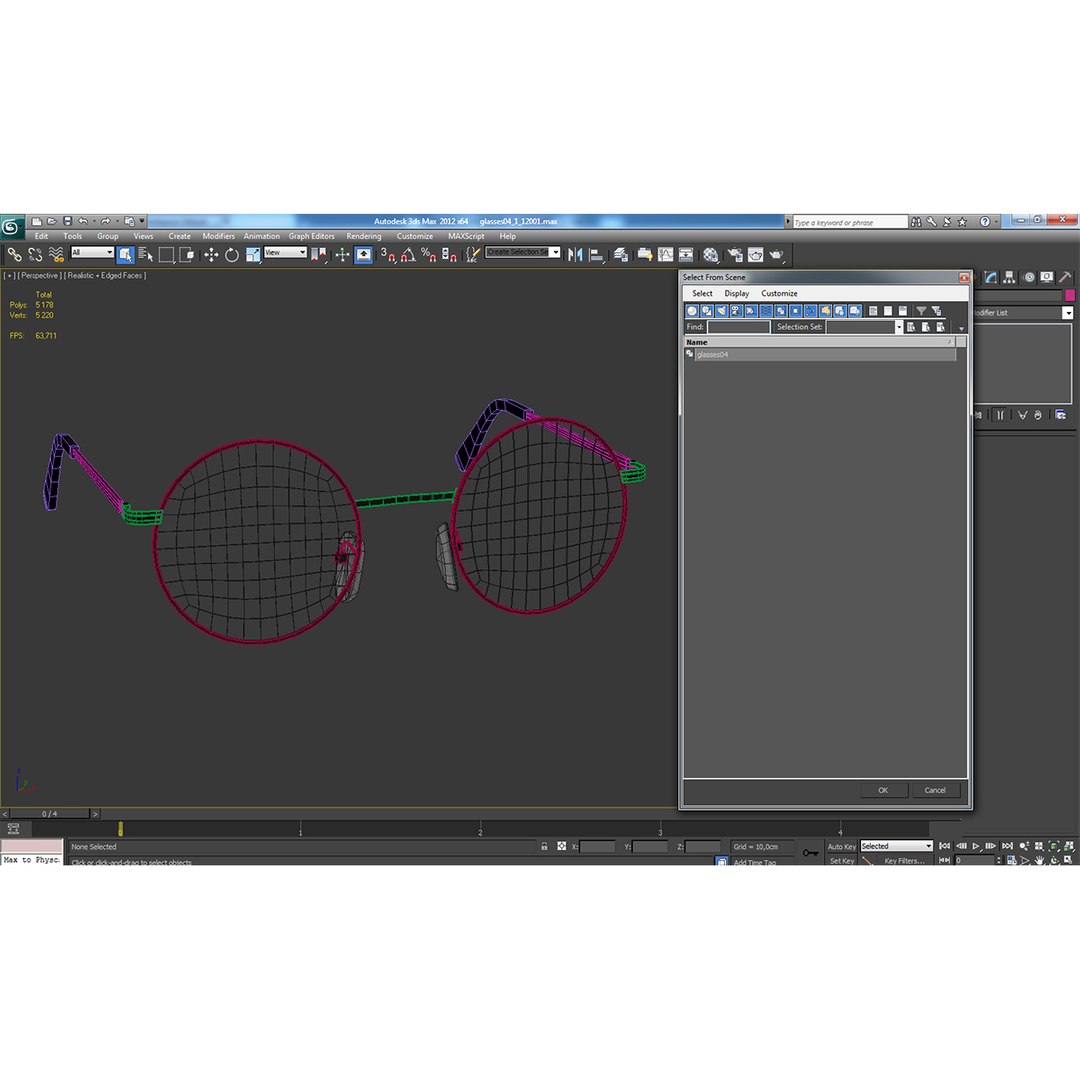Click OK in Select From Scene

pyautogui.click(x=883, y=791)
